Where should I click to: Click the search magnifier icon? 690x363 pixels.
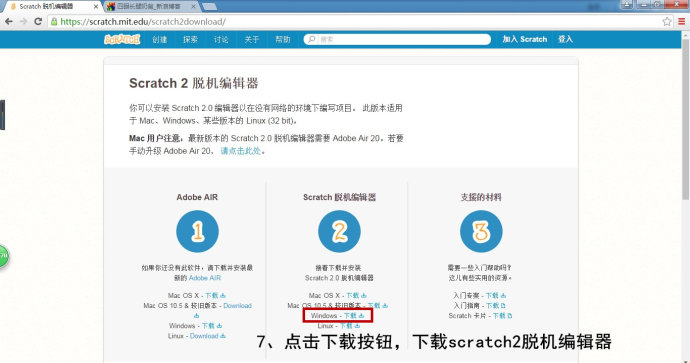click(x=312, y=39)
